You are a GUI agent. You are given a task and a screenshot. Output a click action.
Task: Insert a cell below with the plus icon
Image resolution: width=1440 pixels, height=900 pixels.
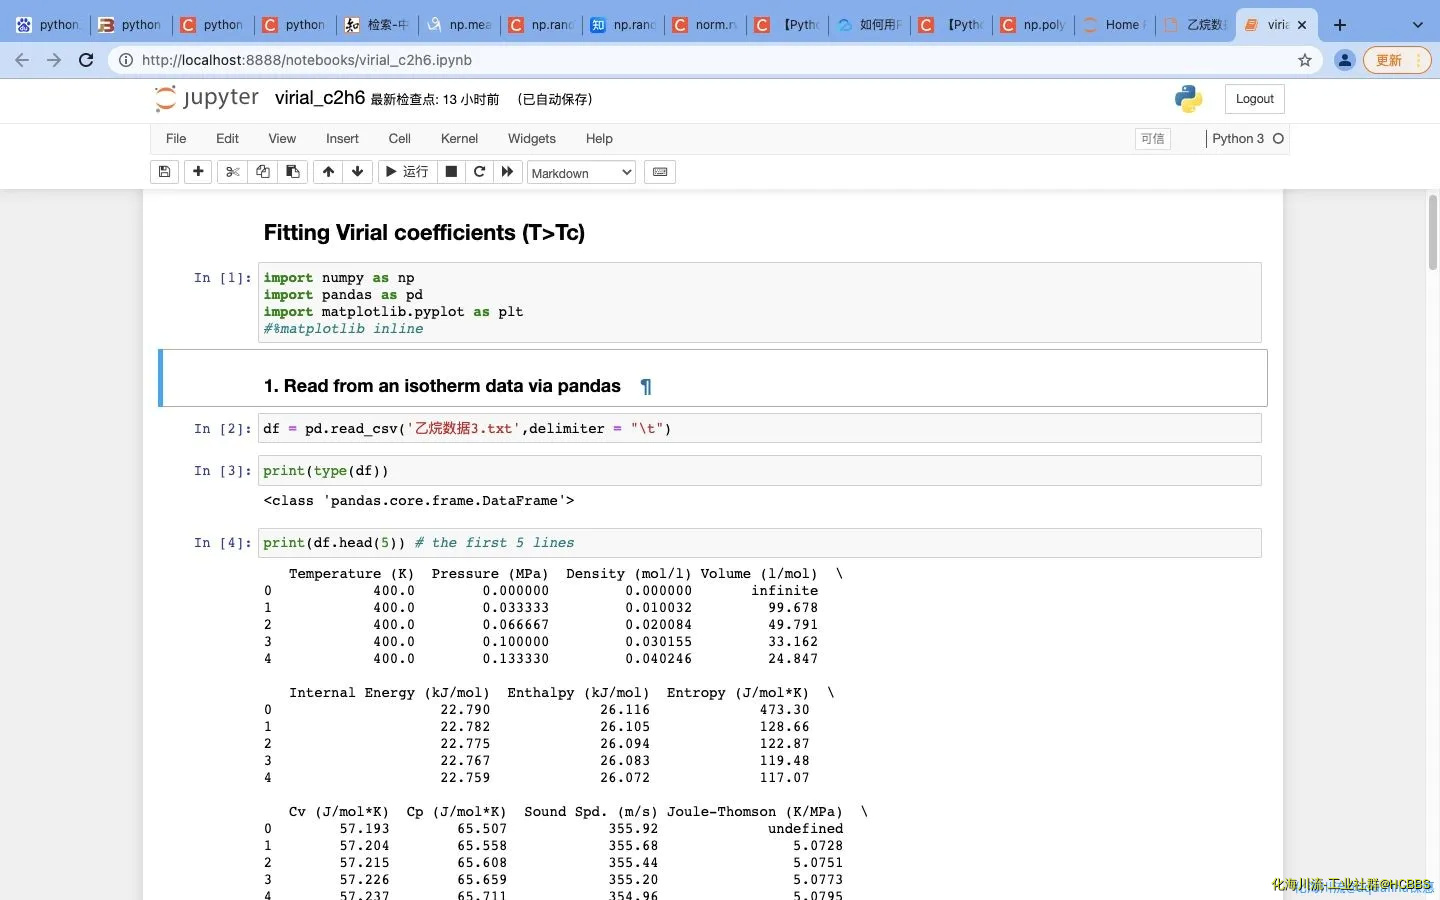(198, 172)
